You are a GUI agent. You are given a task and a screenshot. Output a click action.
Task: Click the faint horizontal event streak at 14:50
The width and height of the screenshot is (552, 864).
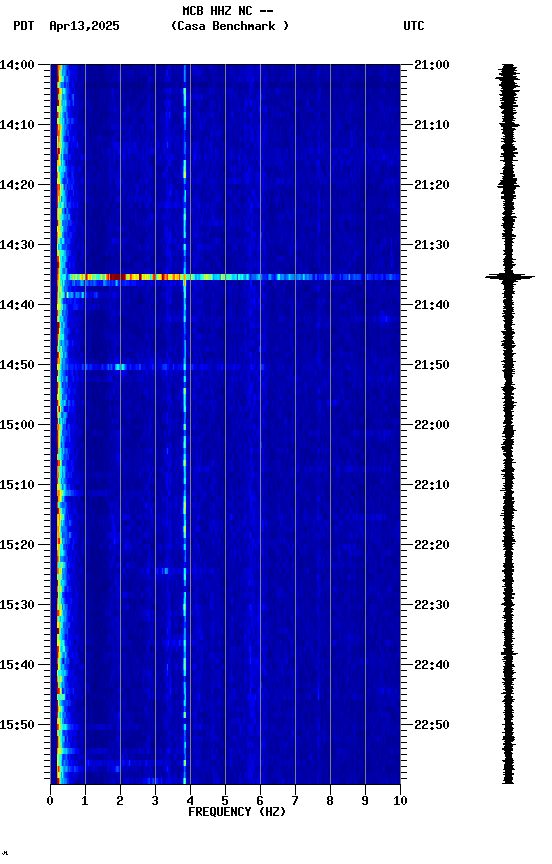point(163,367)
